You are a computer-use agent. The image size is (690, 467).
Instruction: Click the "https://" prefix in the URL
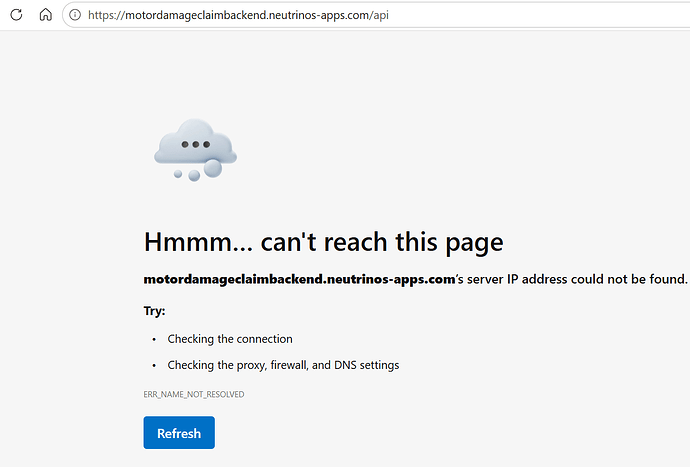pyautogui.click(x=106, y=15)
